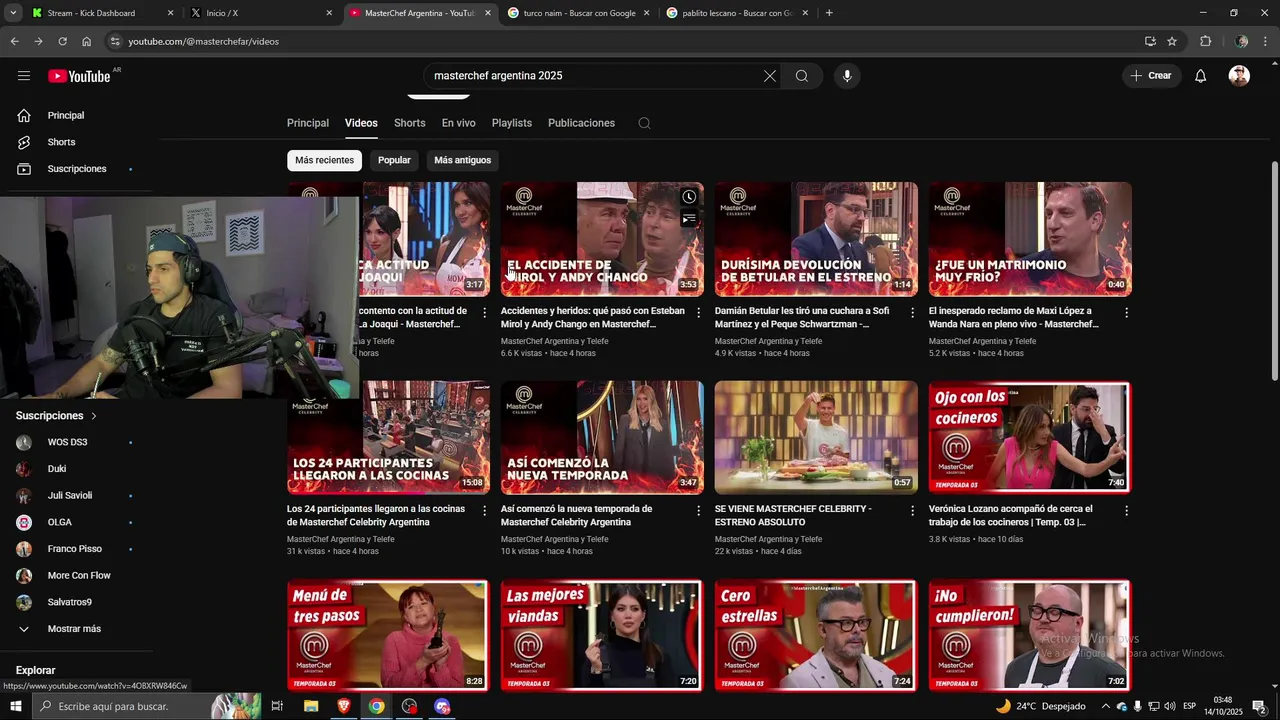The width and height of the screenshot is (1280, 720).
Task: Play Ojo con los cocineros thumbnail
Action: tap(1030, 437)
